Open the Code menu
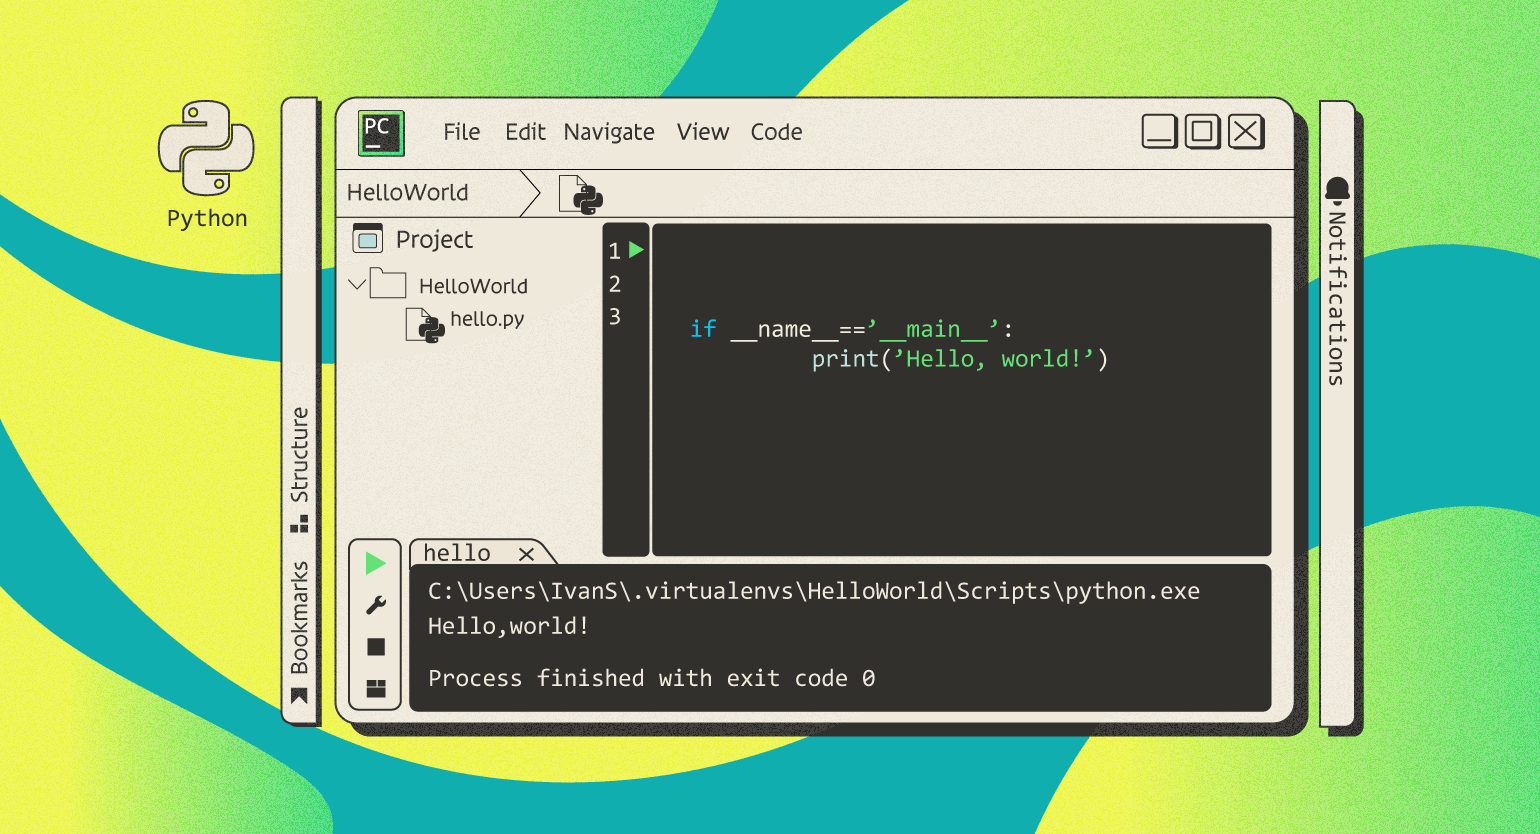 [x=776, y=132]
